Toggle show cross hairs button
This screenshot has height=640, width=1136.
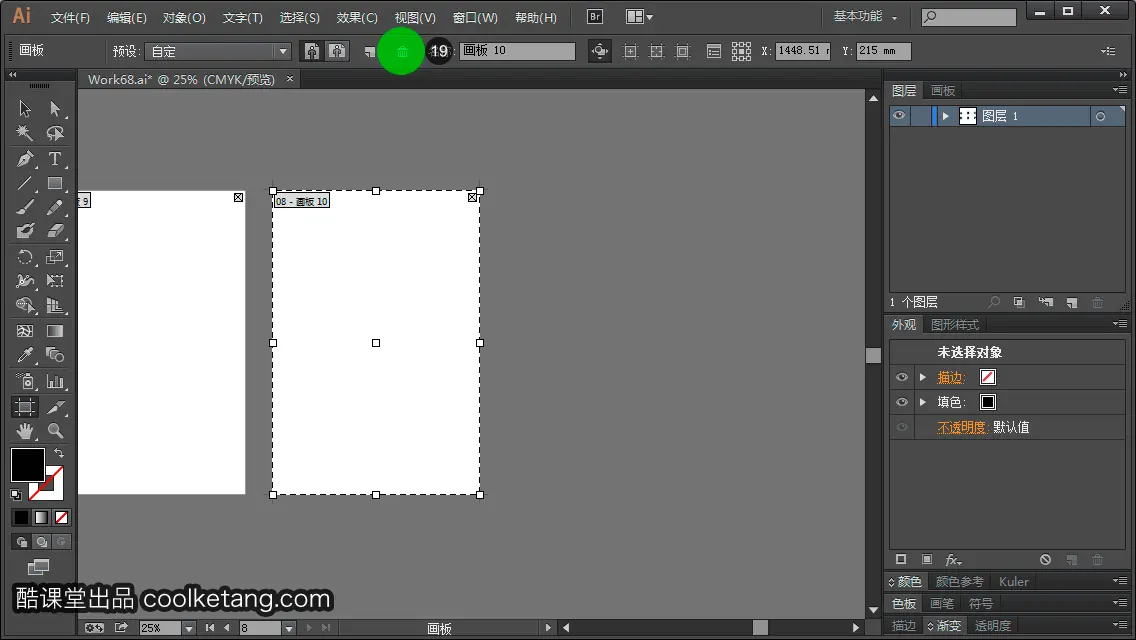pos(656,51)
